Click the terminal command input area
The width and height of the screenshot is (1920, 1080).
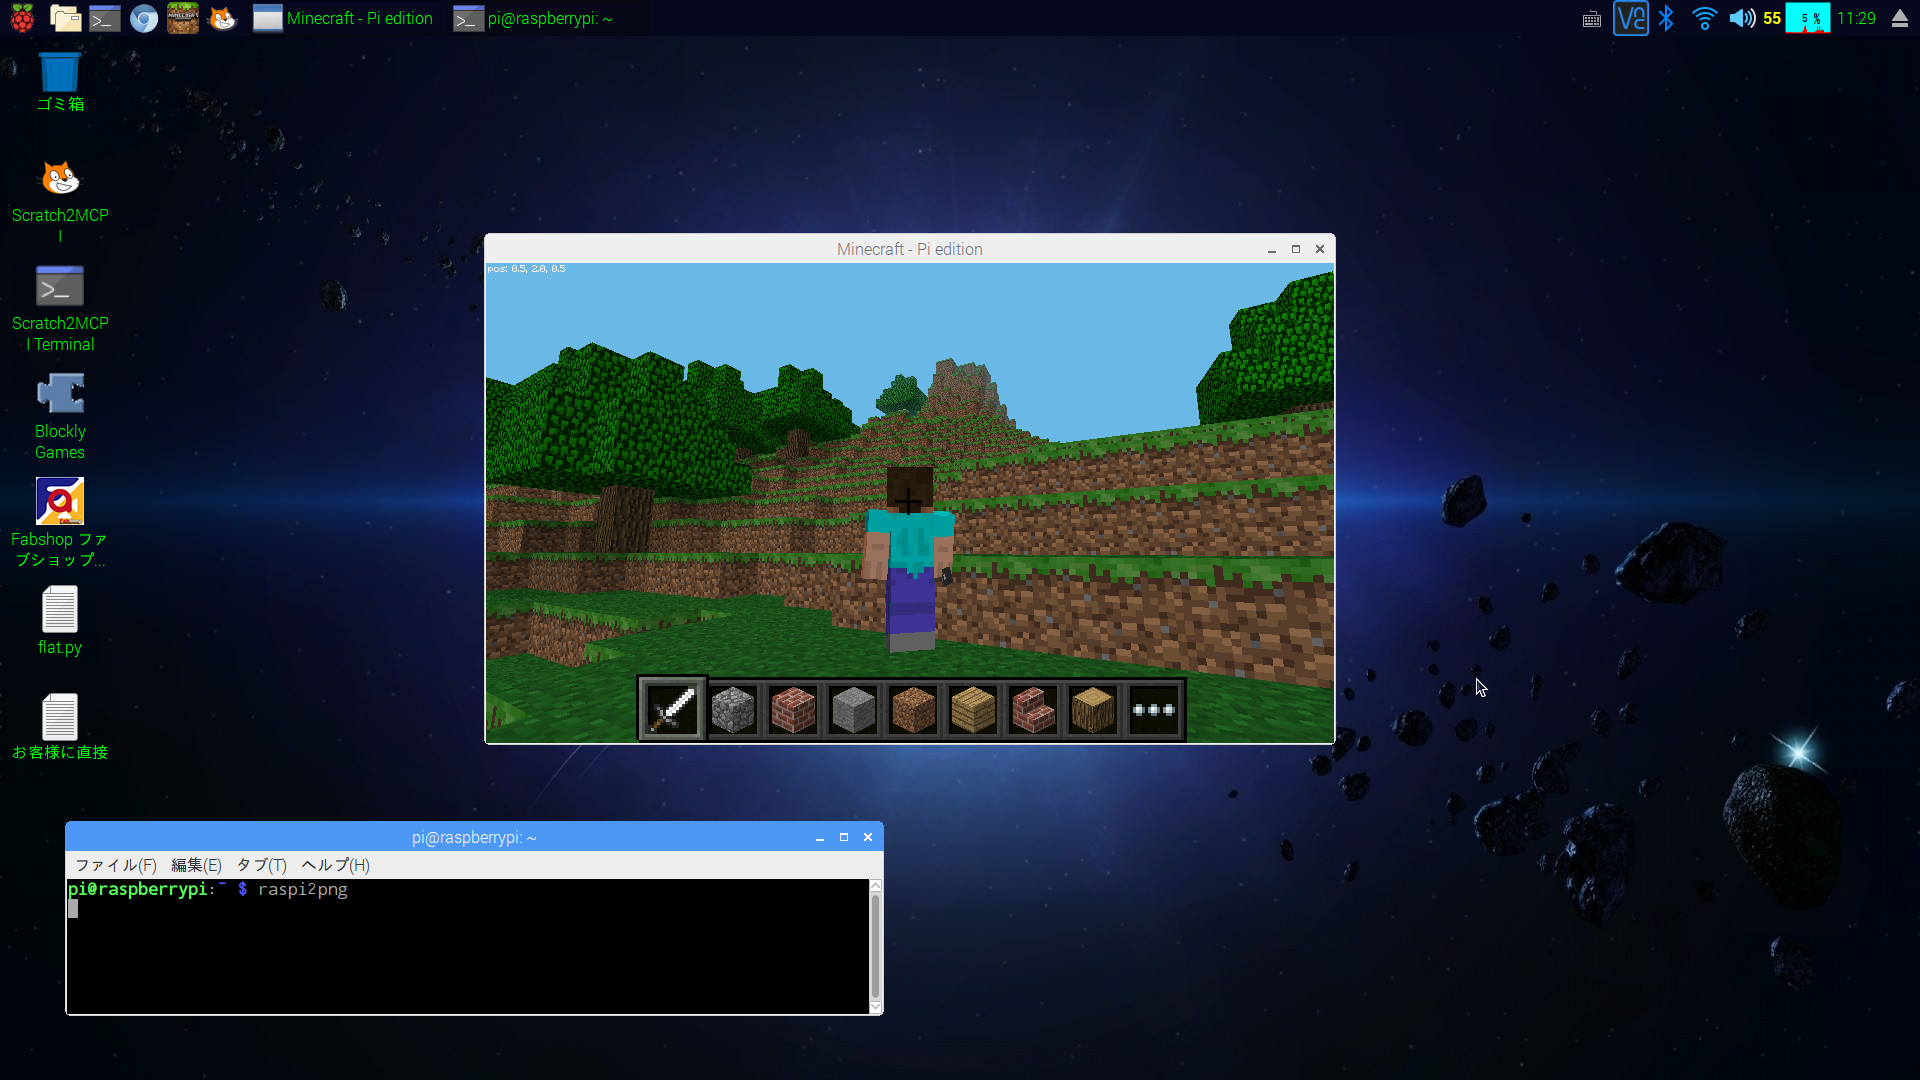[468, 946]
